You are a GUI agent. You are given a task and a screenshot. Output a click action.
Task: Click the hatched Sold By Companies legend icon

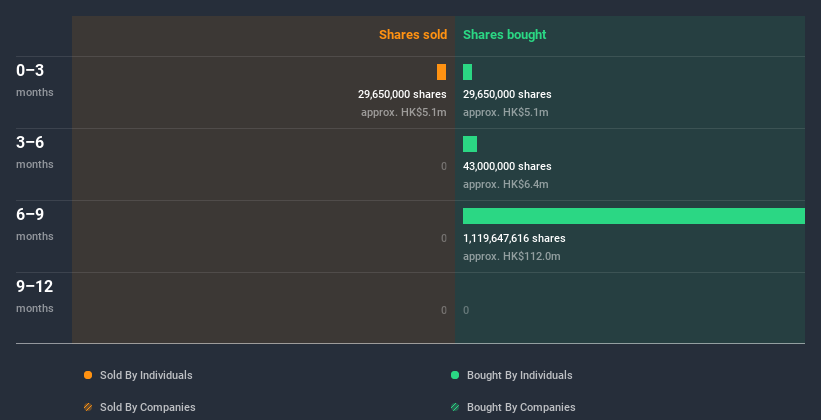(88, 407)
